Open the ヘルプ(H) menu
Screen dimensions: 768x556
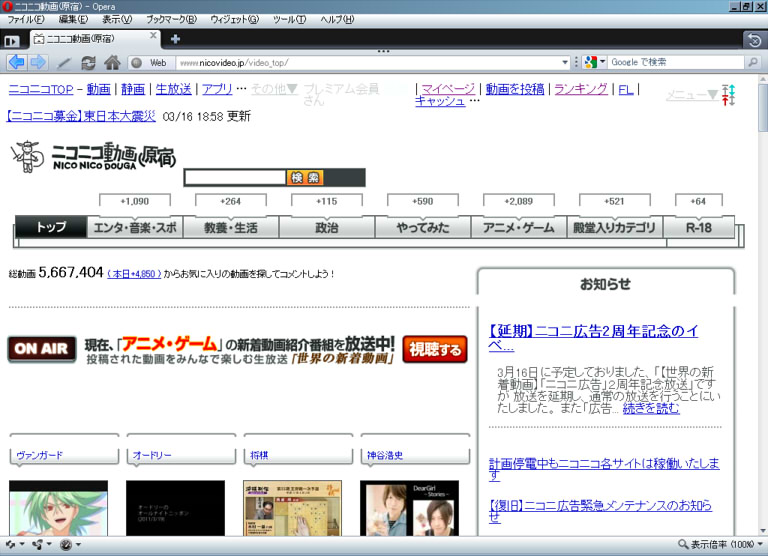337,20
